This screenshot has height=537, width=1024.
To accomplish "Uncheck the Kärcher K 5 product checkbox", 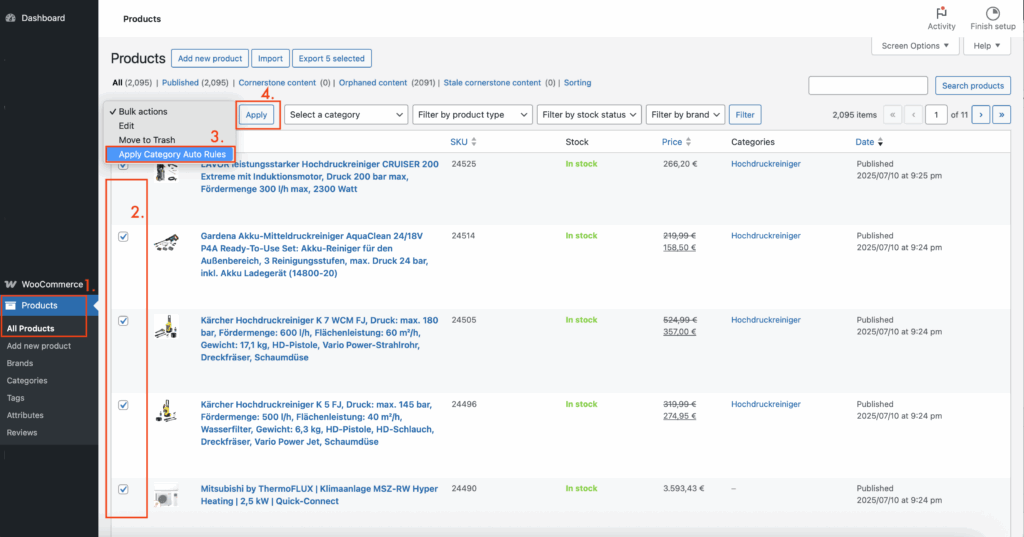I will pos(123,405).
